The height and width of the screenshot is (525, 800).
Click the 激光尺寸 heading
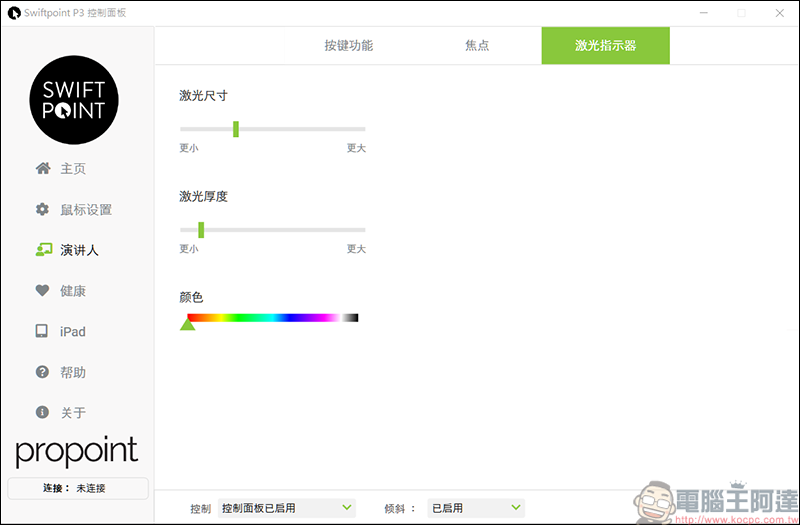click(203, 95)
